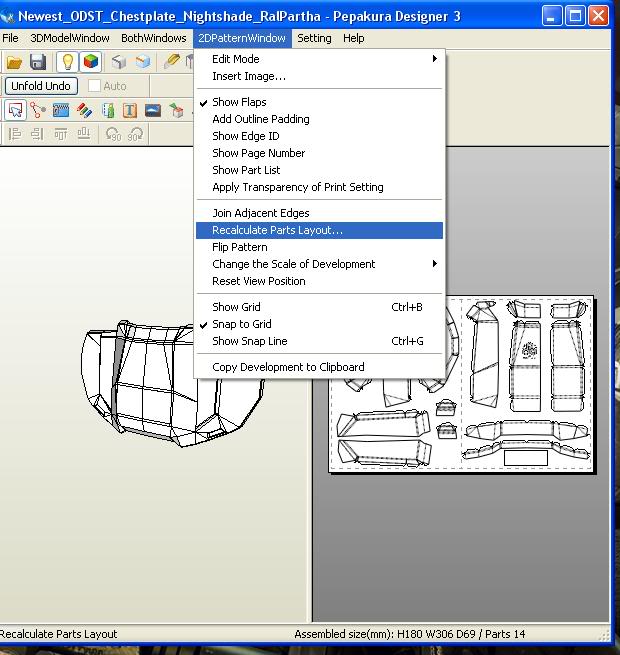Click the align bottom icon

tap(84, 134)
